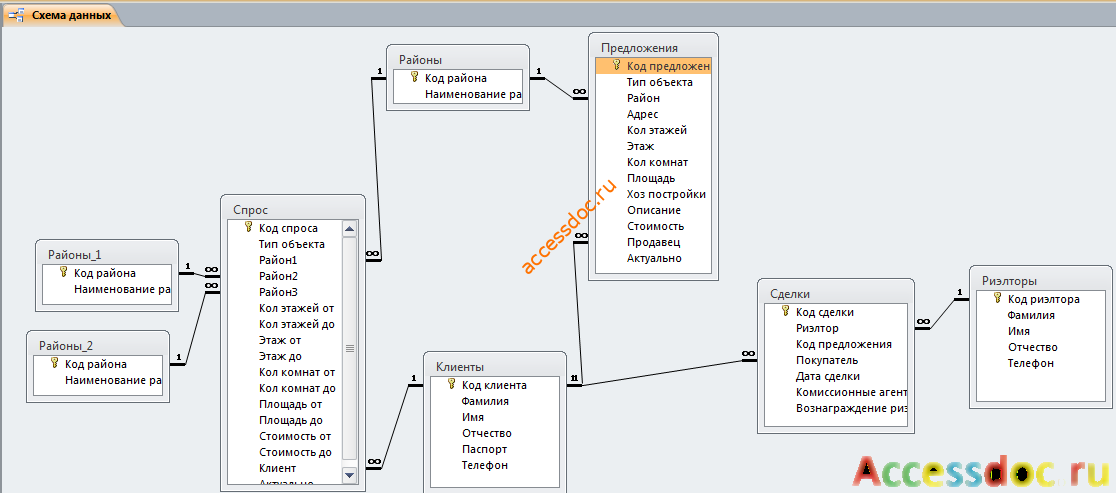Click key icon beside Код сделки
Screen dimensions: 1116x493
(x=786, y=312)
